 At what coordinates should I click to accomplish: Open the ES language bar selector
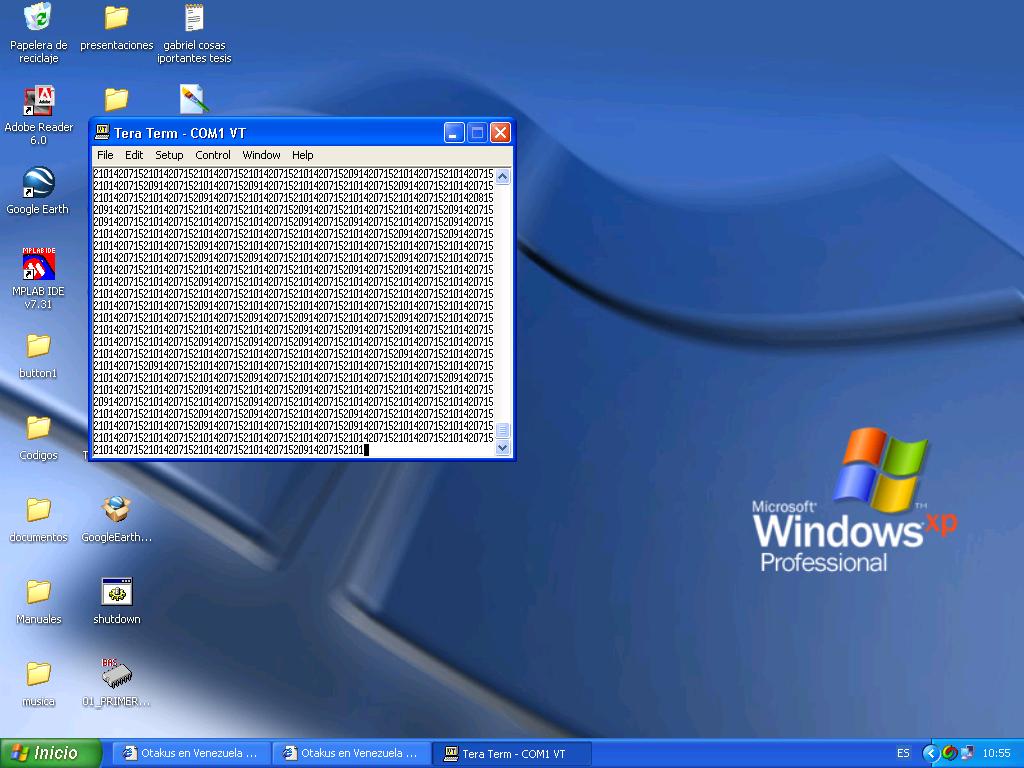[903, 753]
